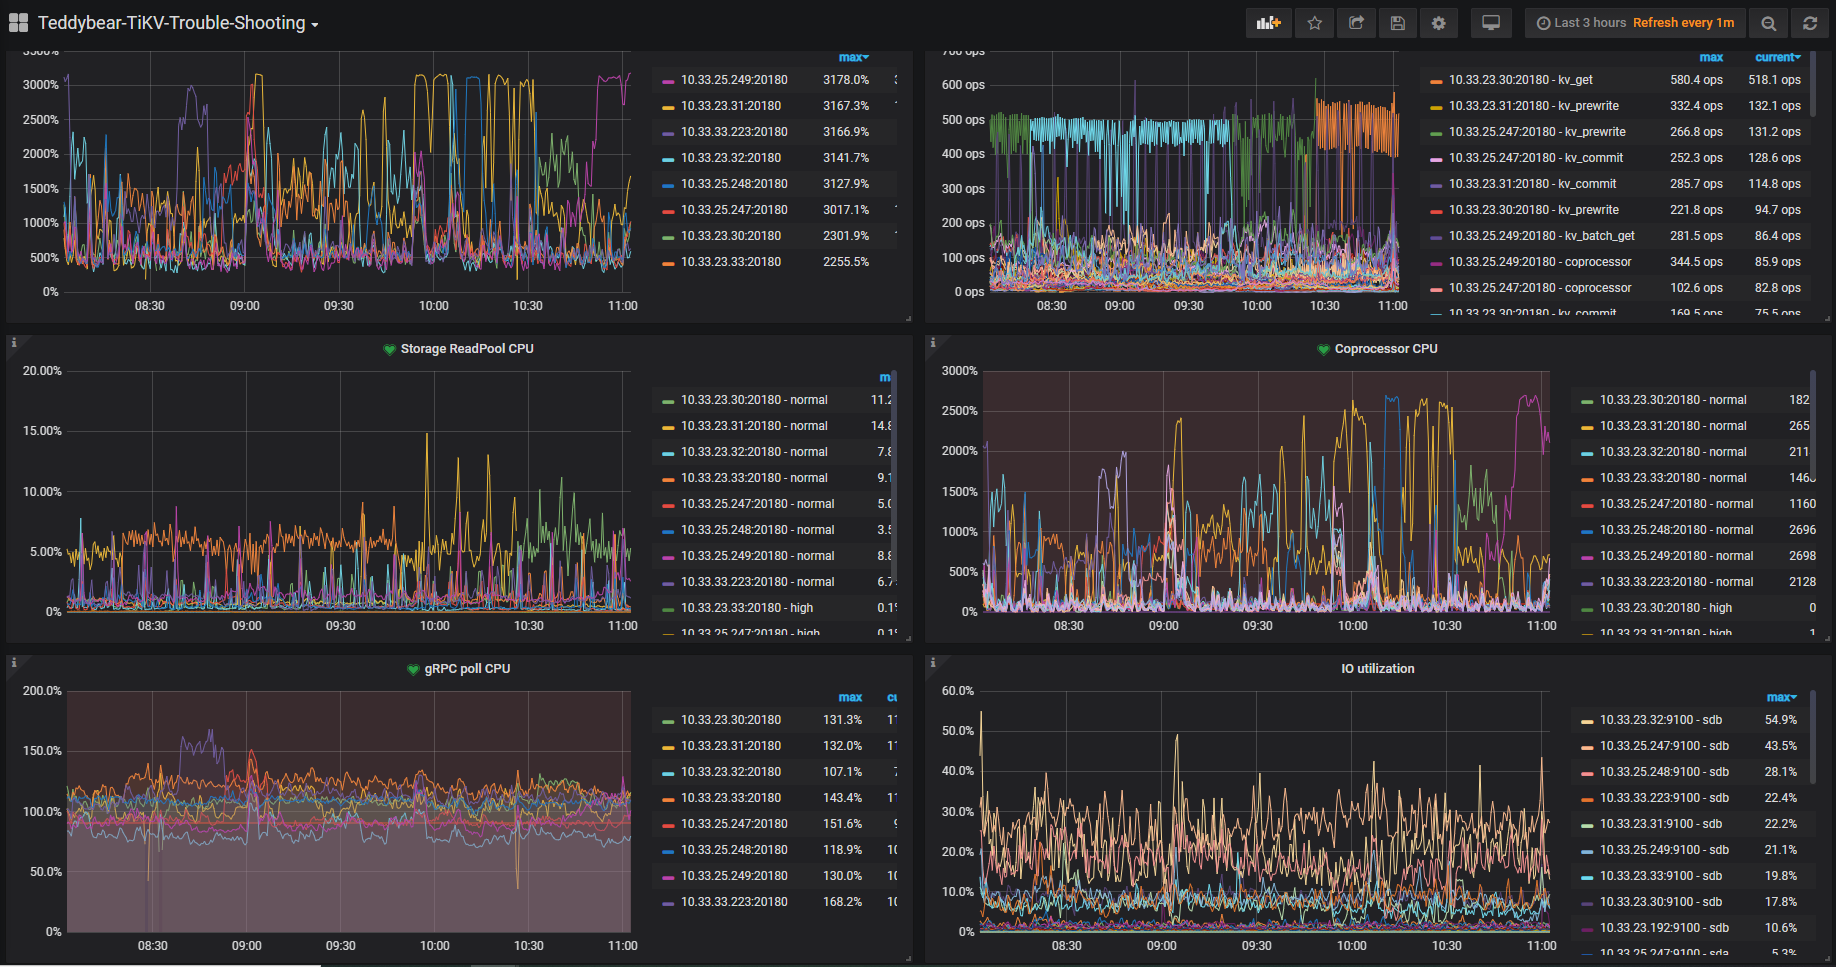Image resolution: width=1836 pixels, height=967 pixels.
Task: Open the IO utilization panel title menu
Action: tap(1377, 669)
